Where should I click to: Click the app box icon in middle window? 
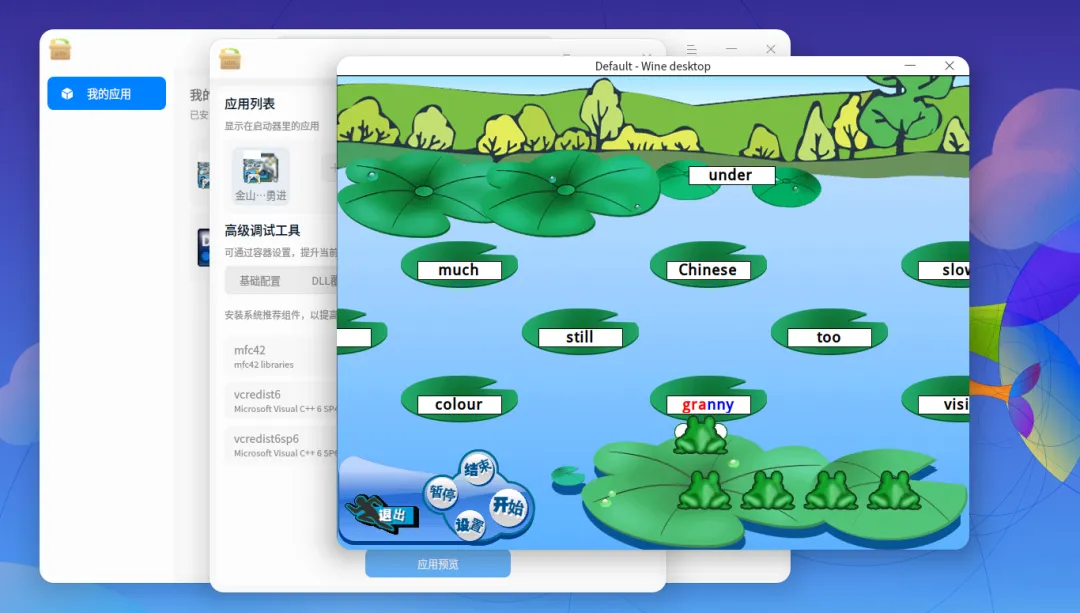pyautogui.click(x=230, y=59)
